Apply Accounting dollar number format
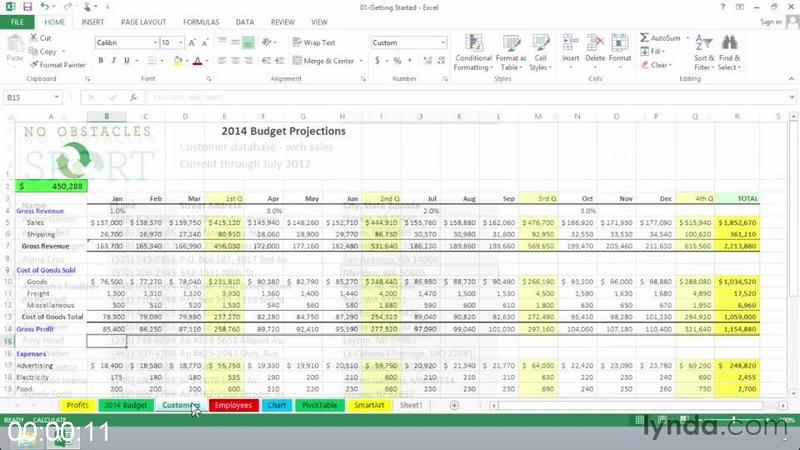This screenshot has width=800, height=450. (377, 61)
